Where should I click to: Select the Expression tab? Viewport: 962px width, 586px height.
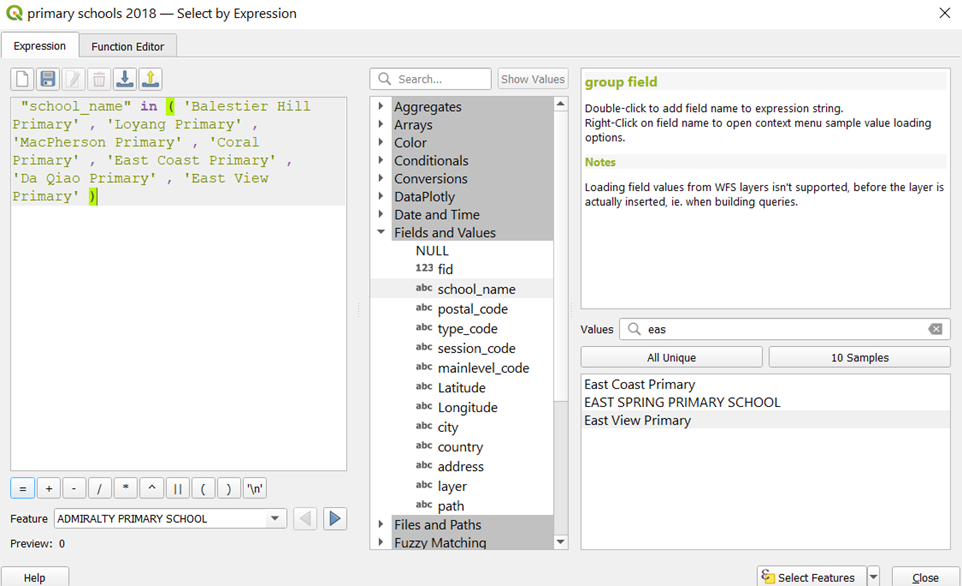click(40, 46)
